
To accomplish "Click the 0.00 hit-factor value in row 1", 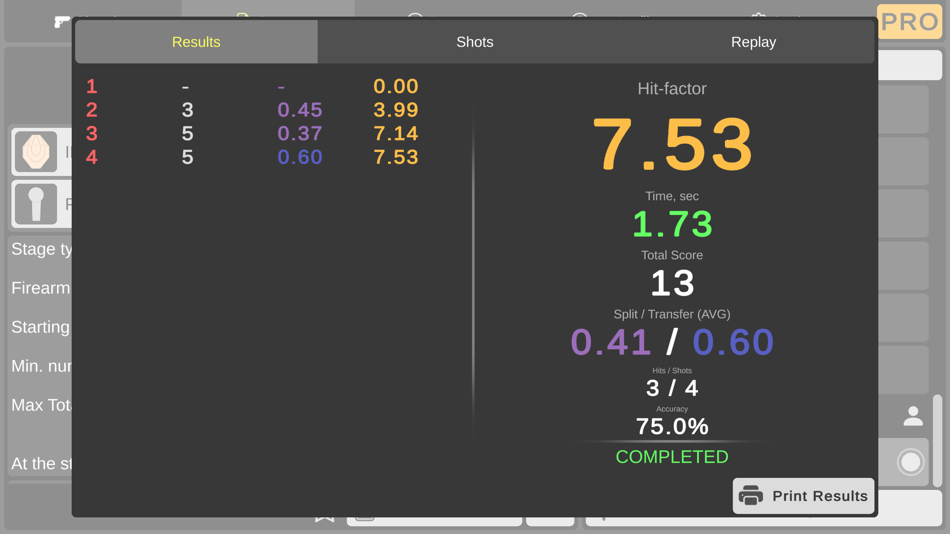I will 396,86.
